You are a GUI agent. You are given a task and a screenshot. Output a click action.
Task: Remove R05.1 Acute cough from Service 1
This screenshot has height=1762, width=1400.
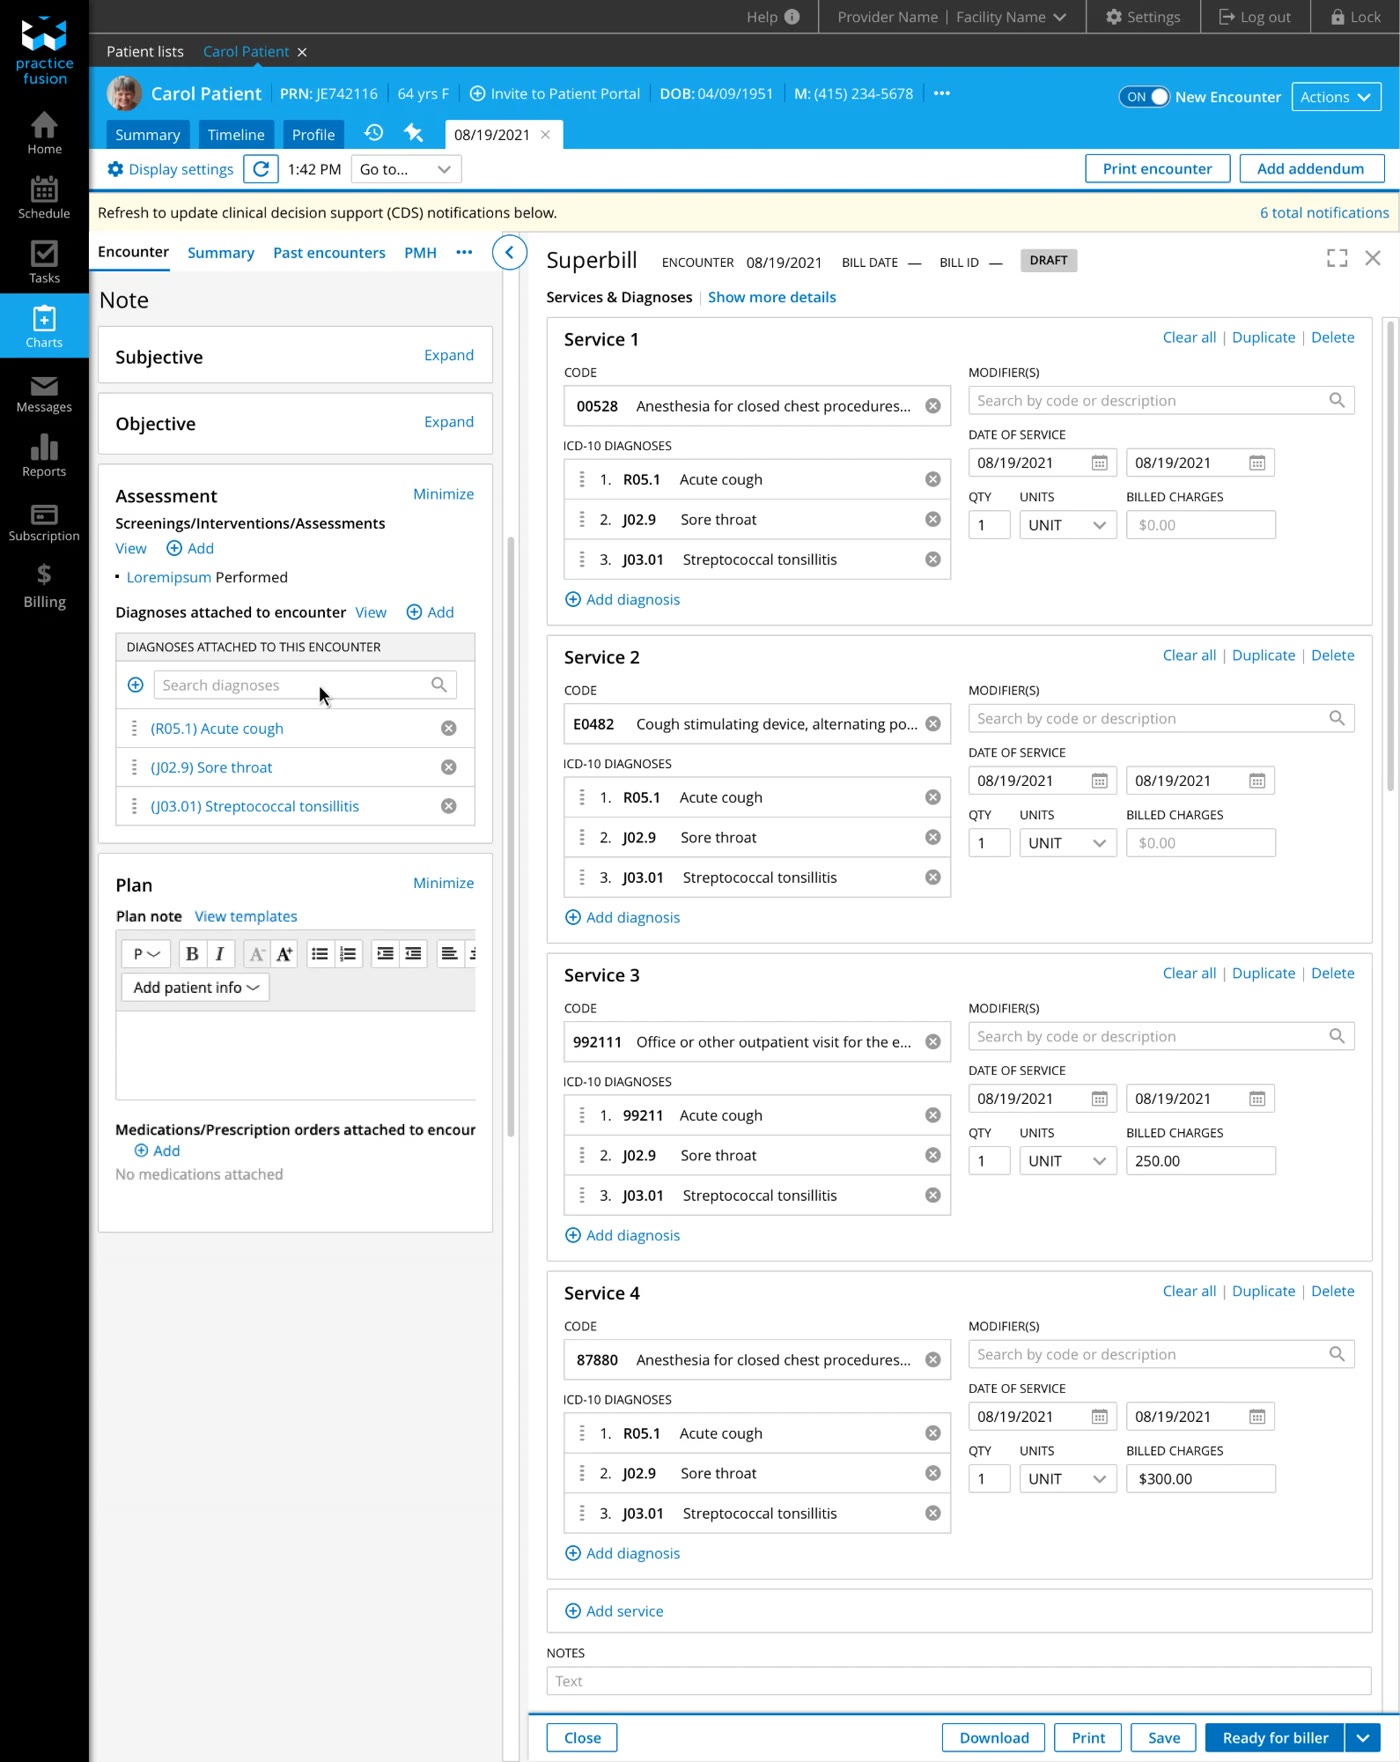(x=933, y=479)
